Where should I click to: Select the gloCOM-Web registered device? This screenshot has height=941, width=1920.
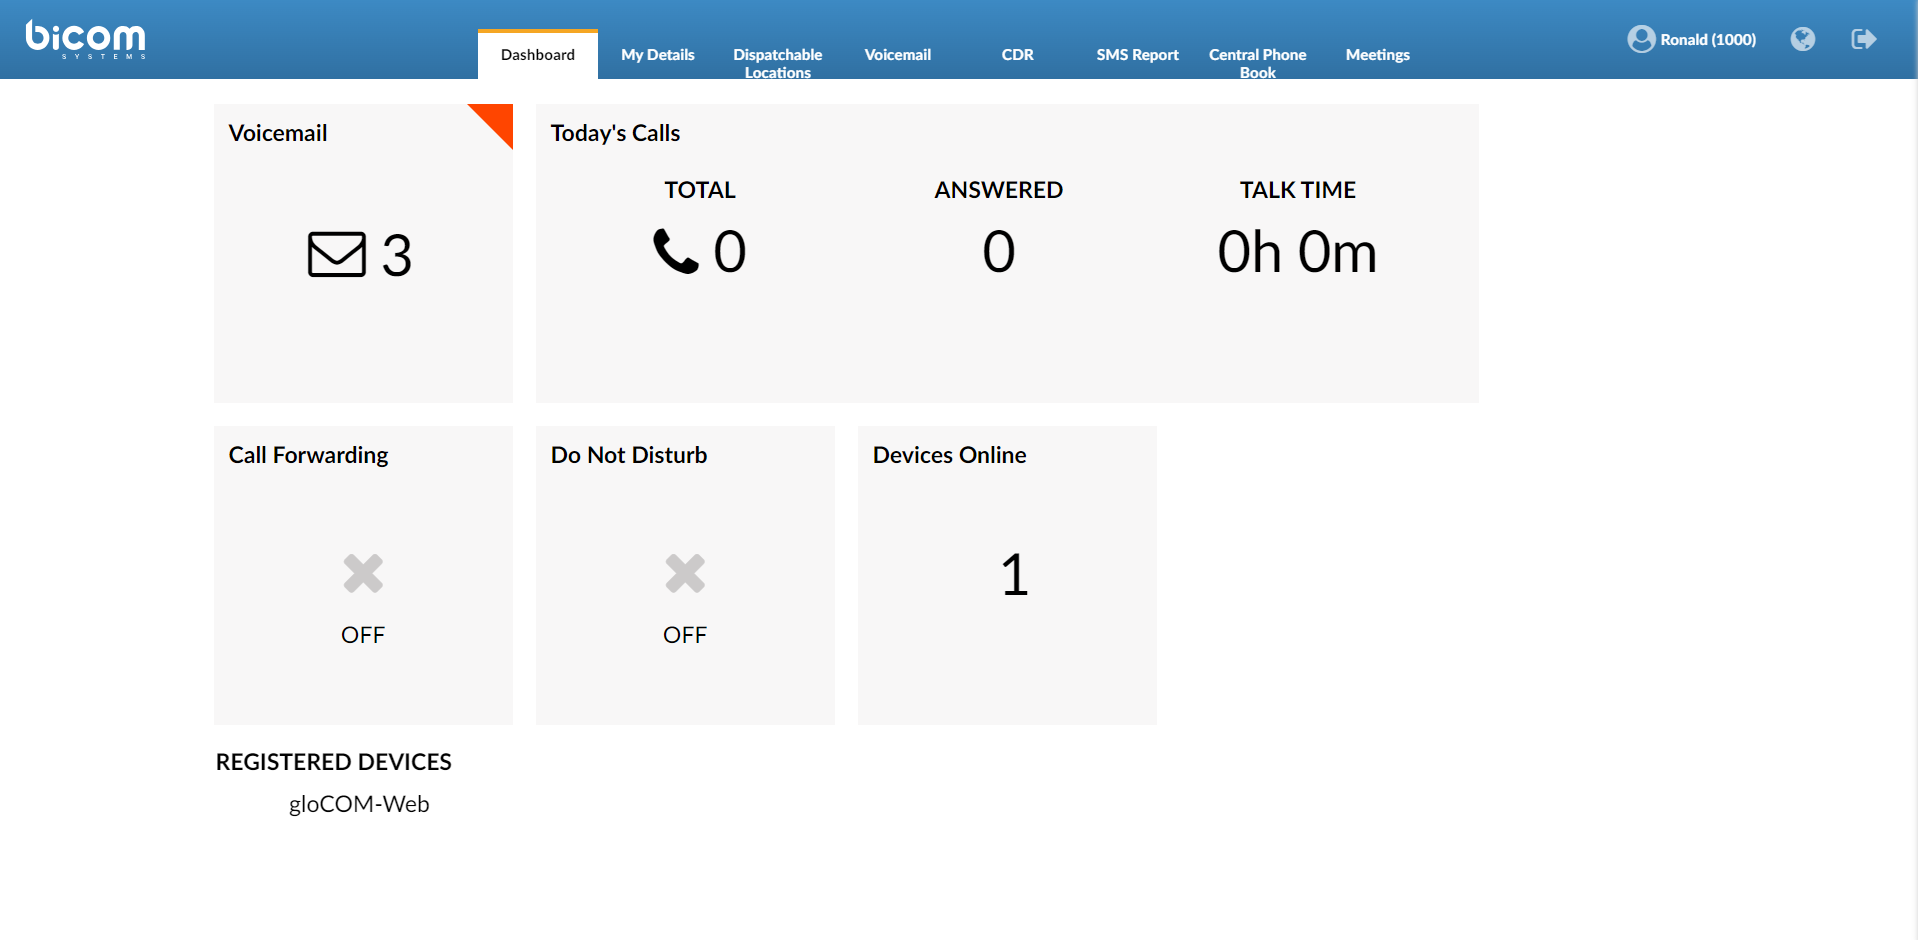coord(359,804)
